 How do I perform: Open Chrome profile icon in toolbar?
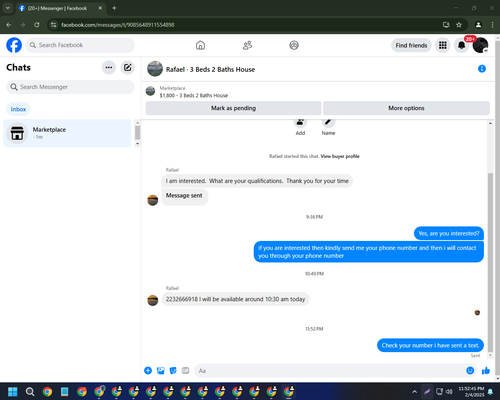click(478, 25)
